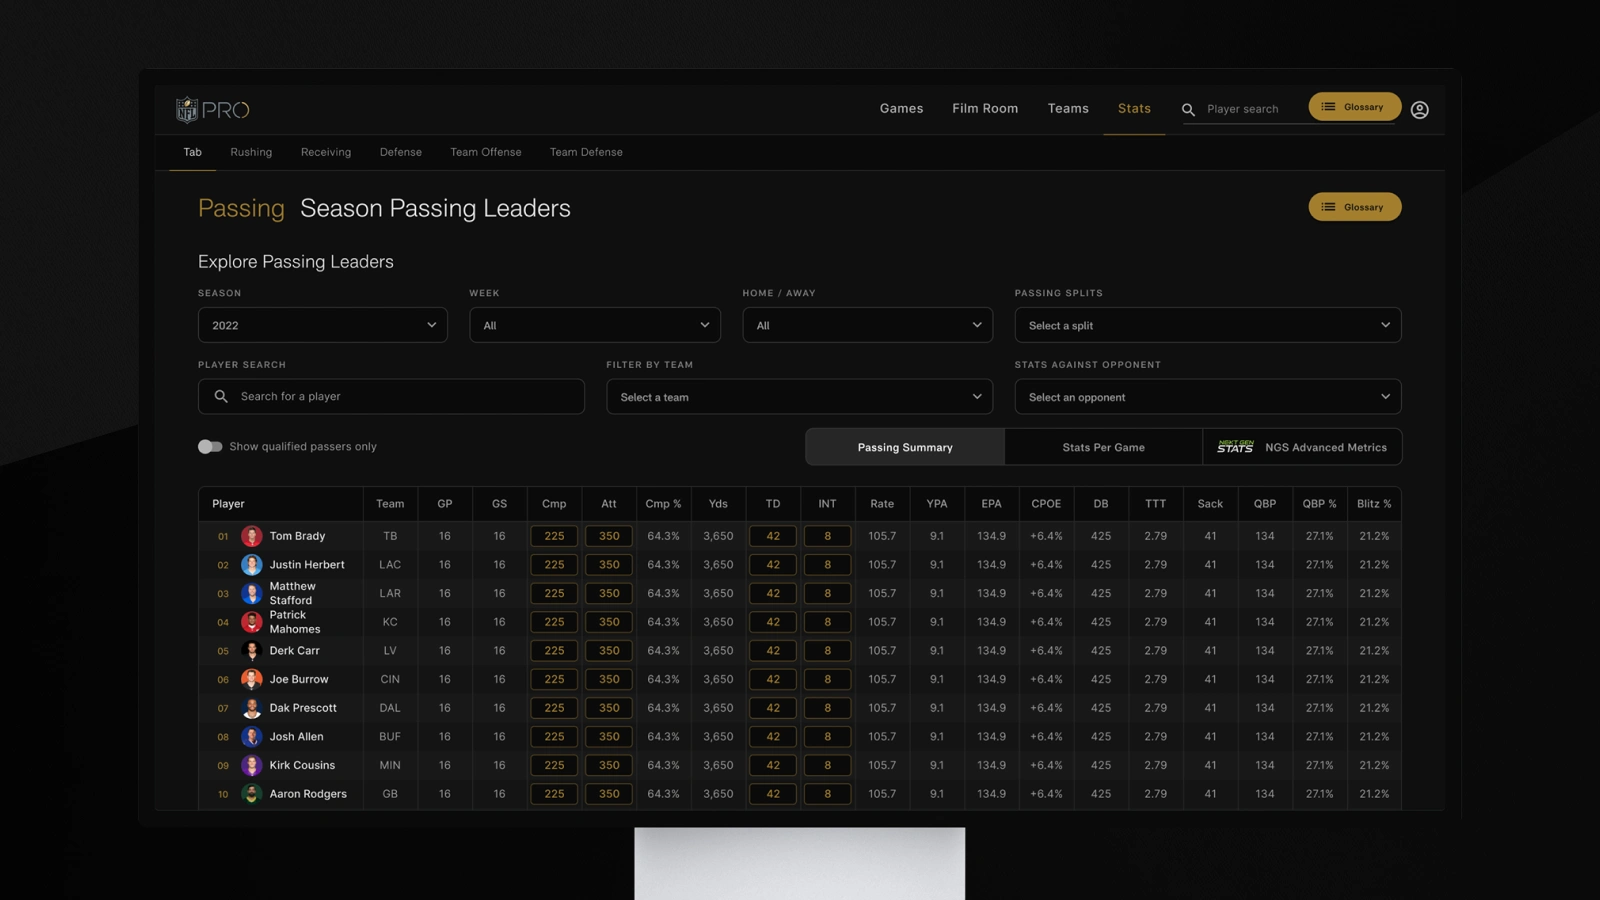Click Glossary button beside Season Passing Leaders
This screenshot has height=900, width=1600.
click(1355, 207)
